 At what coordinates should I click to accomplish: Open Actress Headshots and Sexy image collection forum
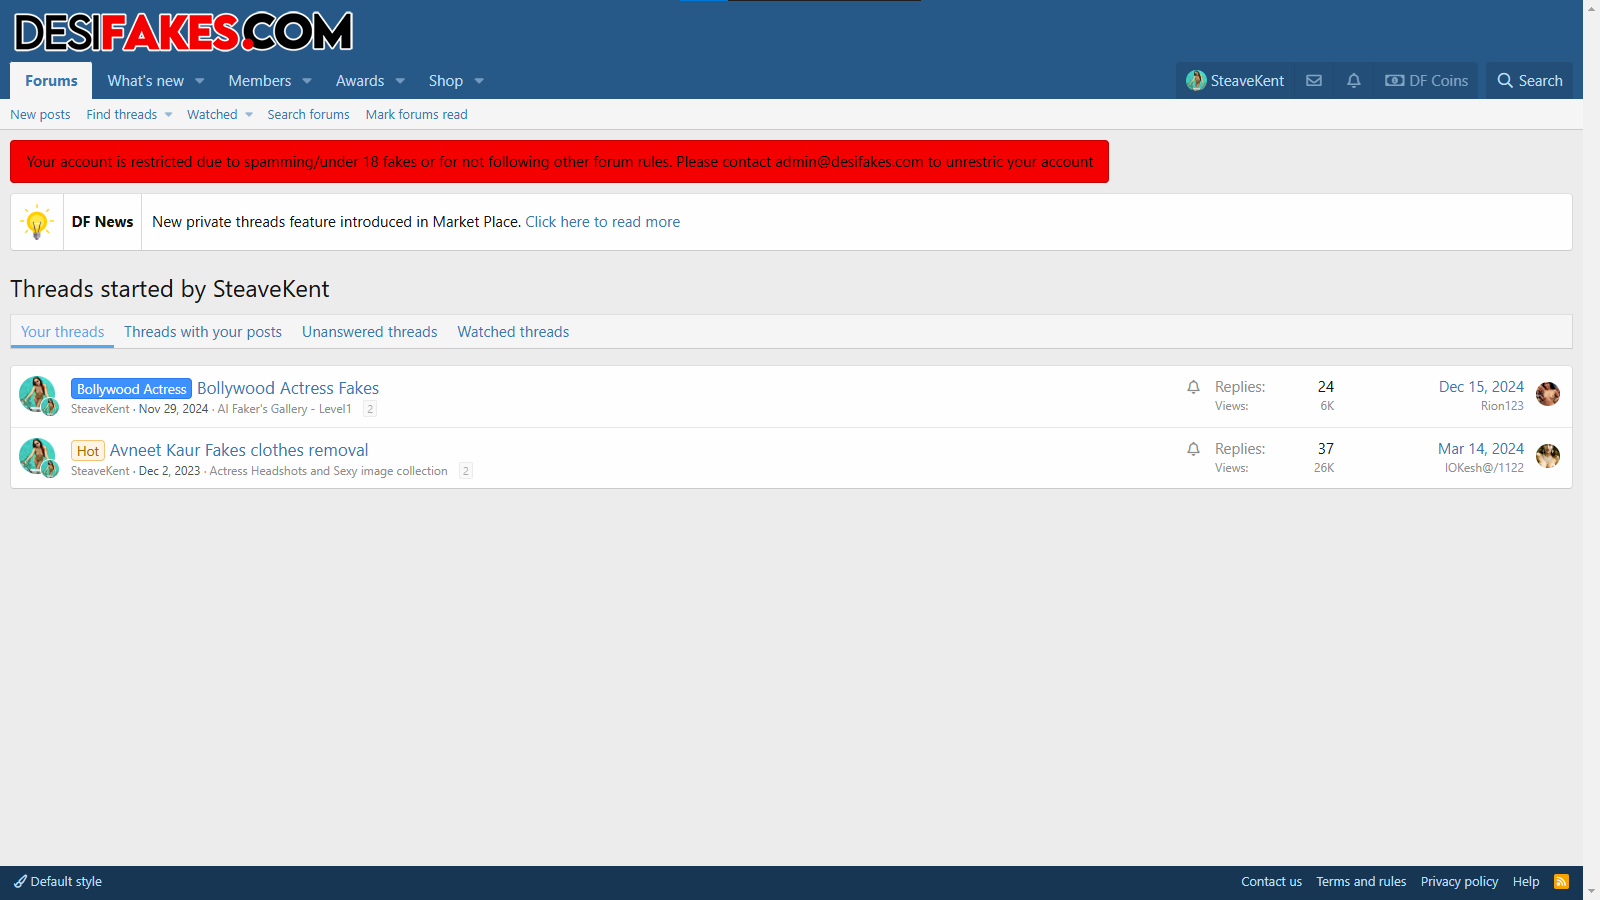(x=329, y=471)
